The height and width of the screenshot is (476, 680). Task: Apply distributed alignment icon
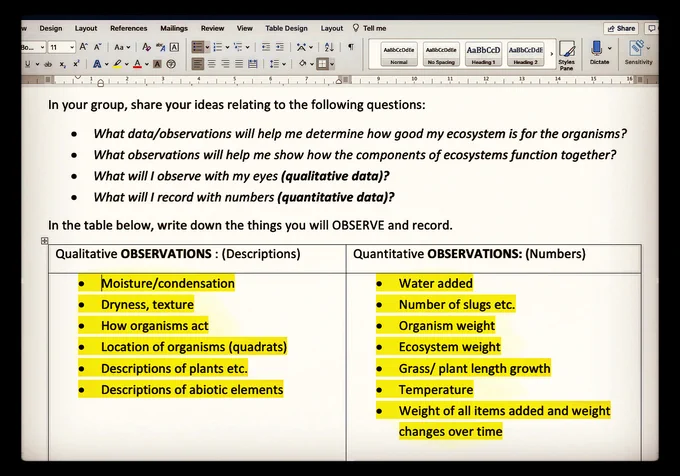click(x=253, y=64)
